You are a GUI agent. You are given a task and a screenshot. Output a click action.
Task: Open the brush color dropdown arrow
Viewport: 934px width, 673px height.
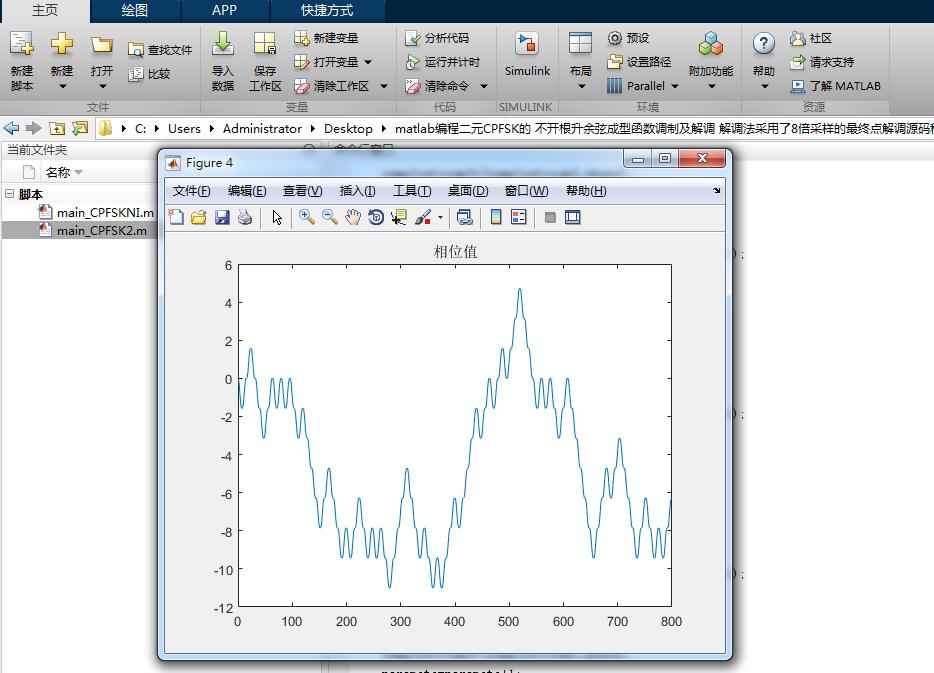pos(440,217)
